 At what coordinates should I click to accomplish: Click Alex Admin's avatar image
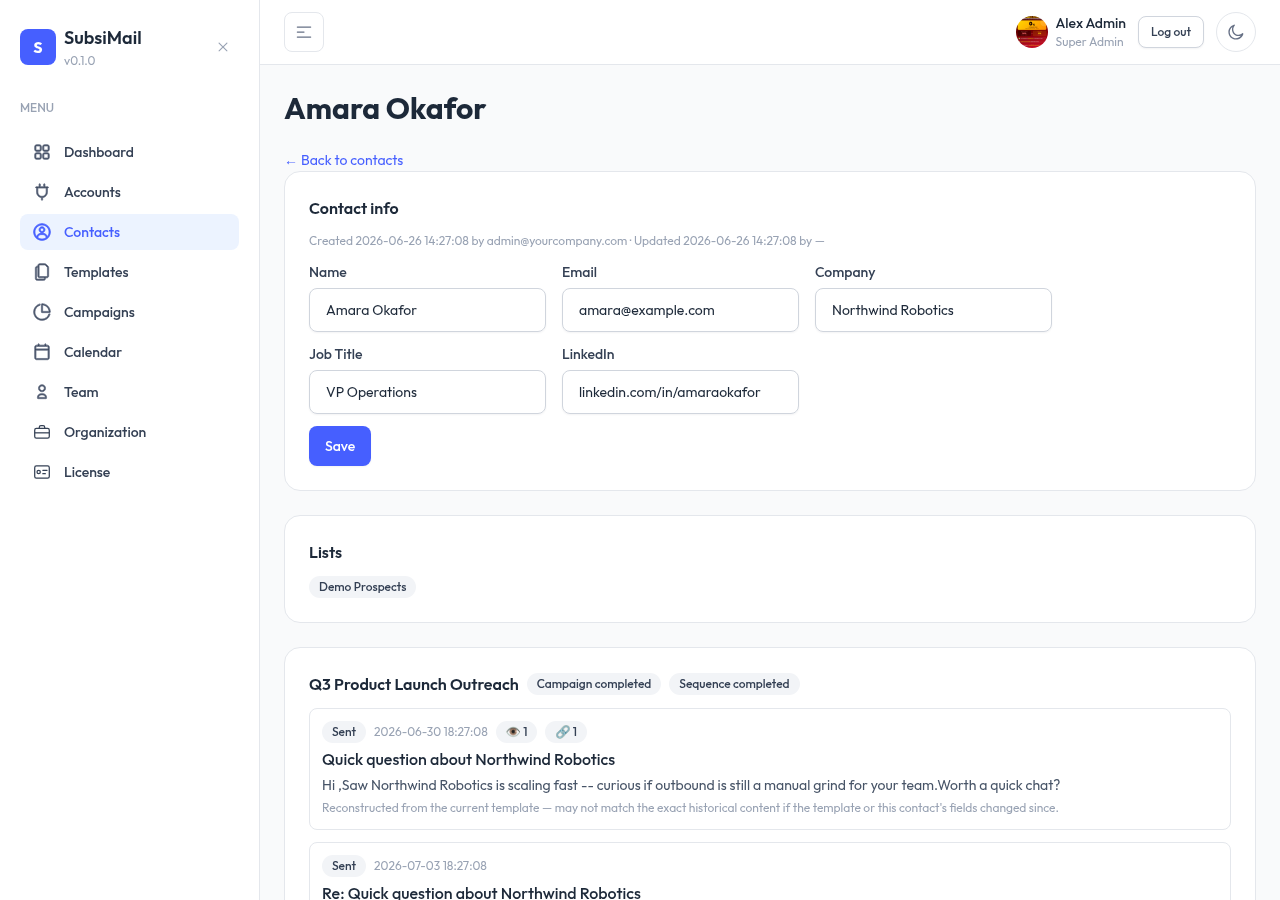(1032, 32)
